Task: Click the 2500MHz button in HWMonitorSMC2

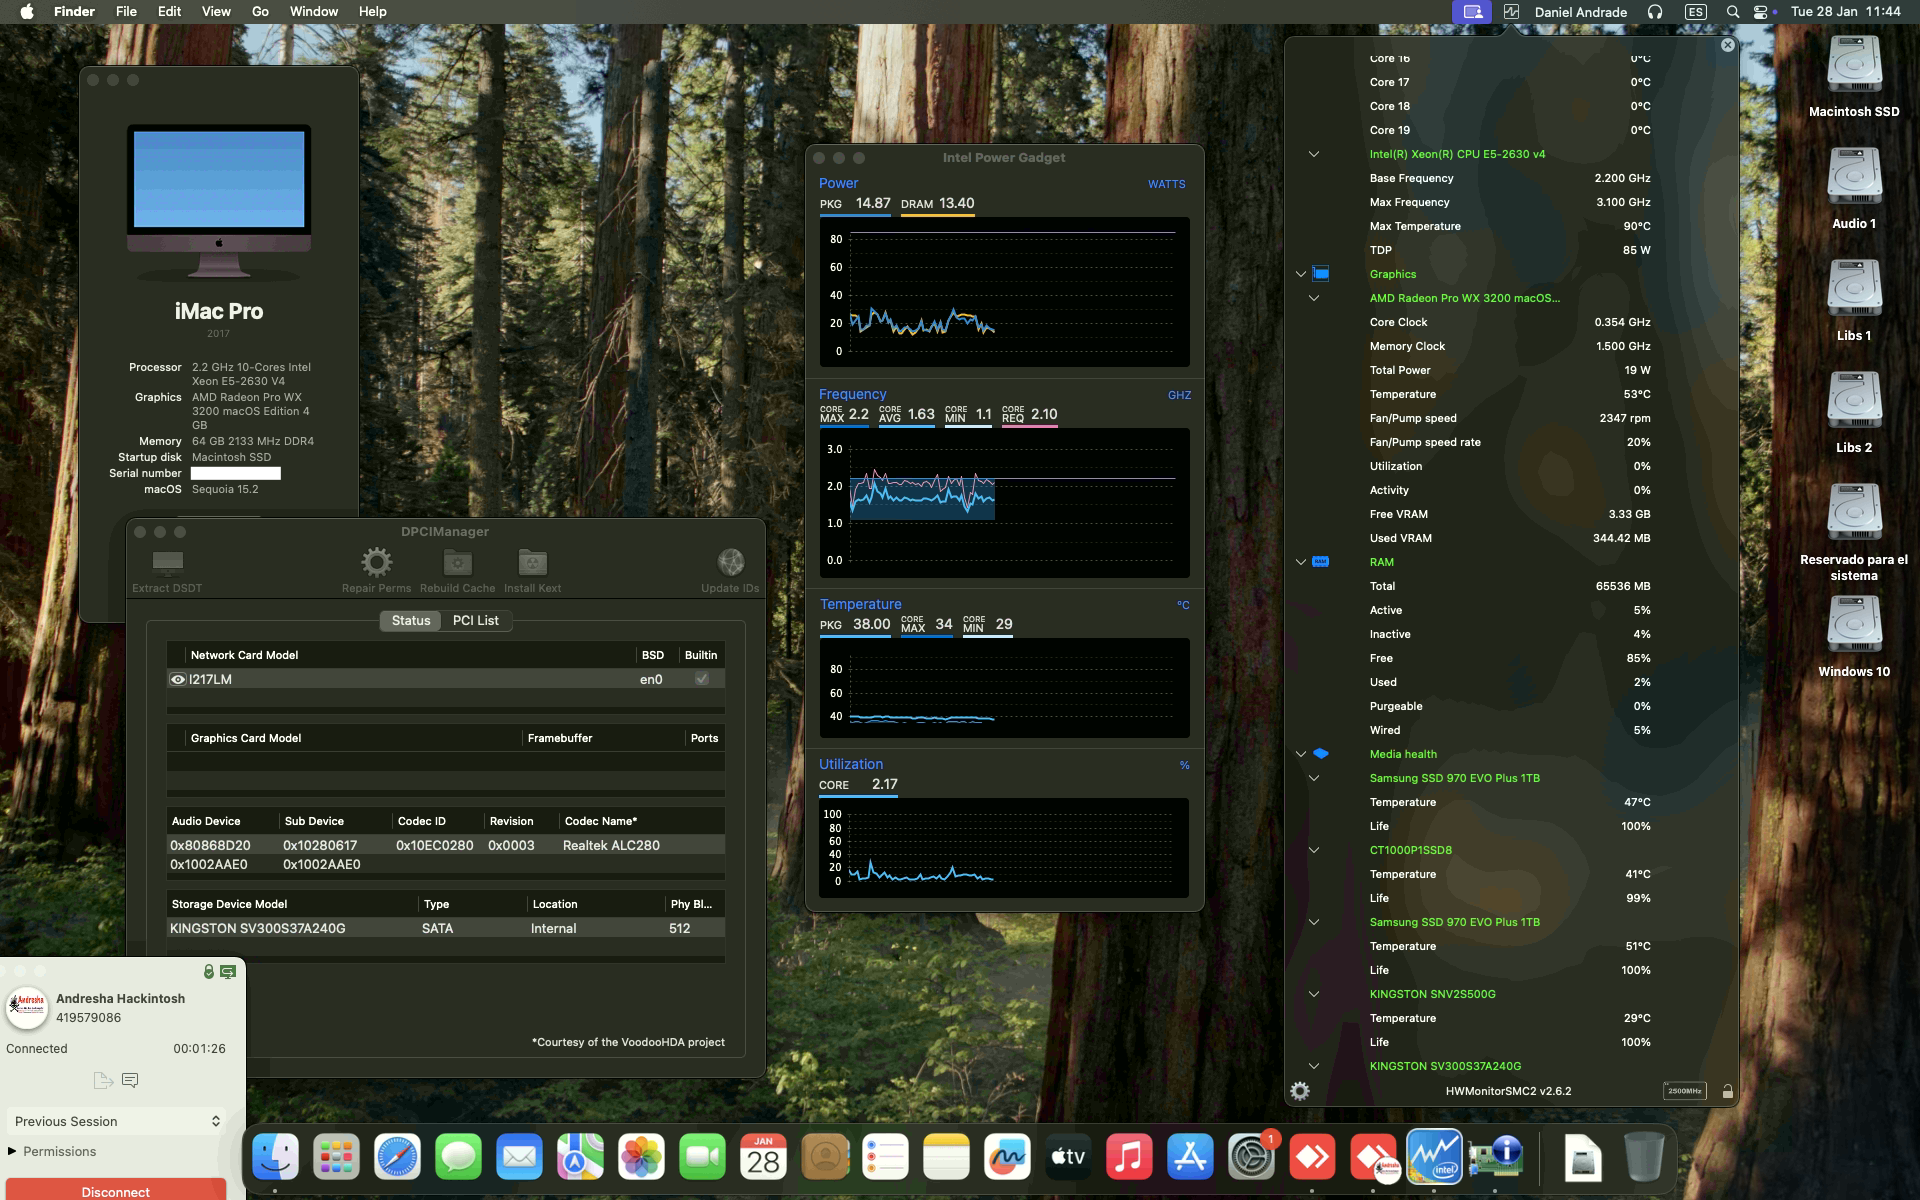Action: [1686, 1091]
